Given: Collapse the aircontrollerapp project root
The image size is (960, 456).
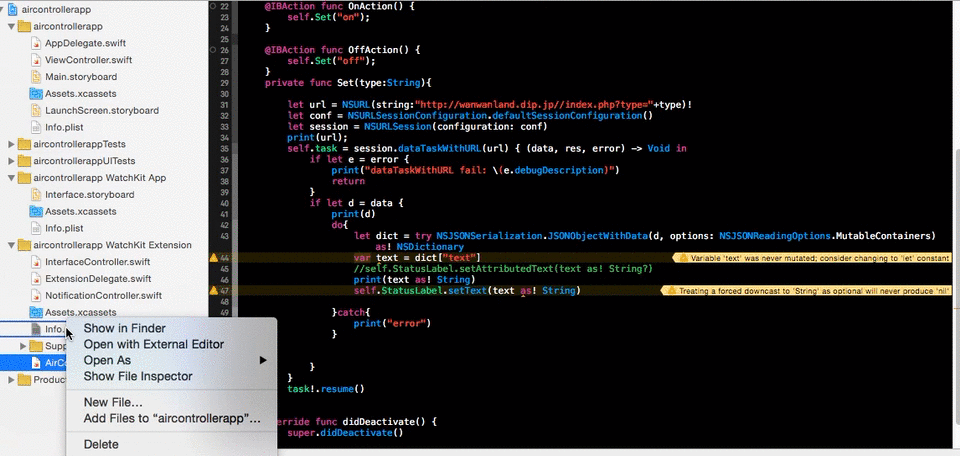Looking at the screenshot, I should click(2, 10).
